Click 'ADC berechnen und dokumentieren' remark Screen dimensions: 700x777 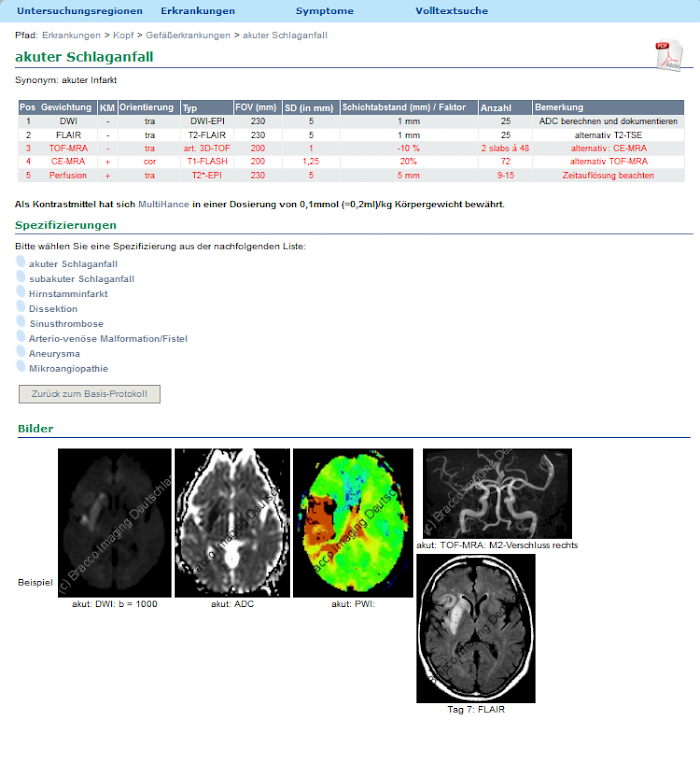(608, 121)
